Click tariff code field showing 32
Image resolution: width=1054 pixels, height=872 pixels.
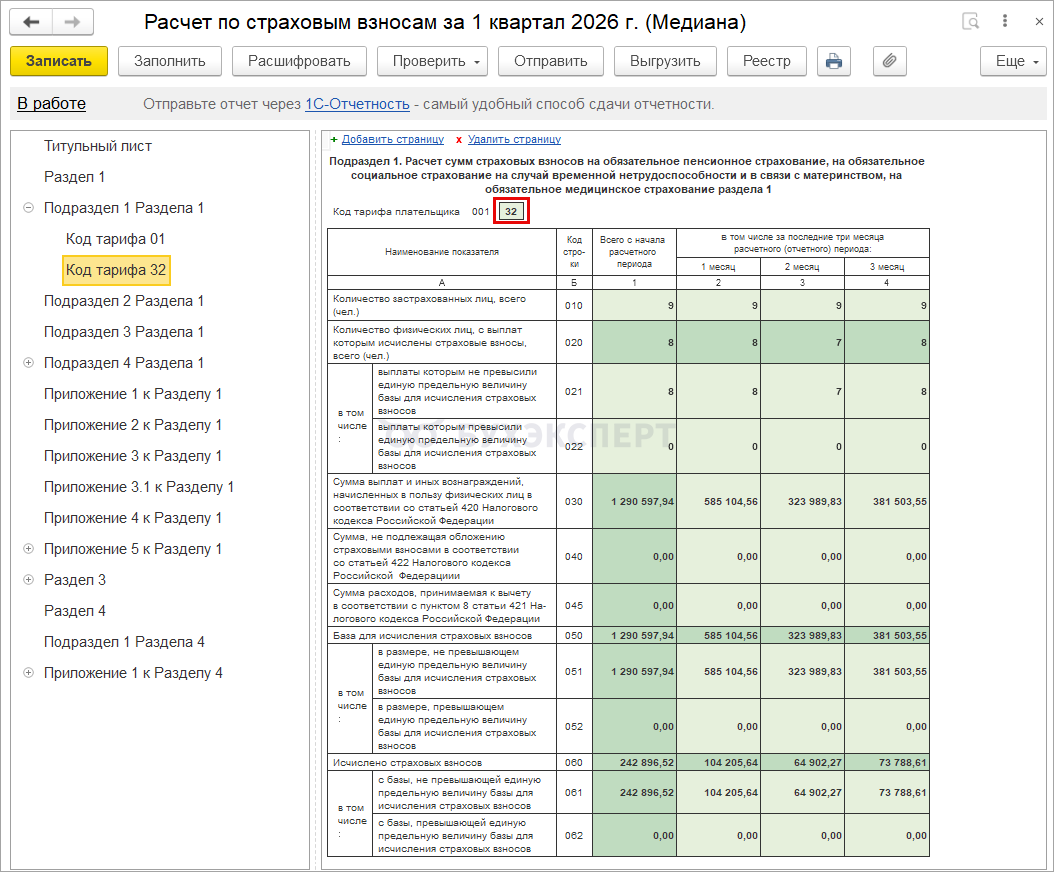coord(511,212)
